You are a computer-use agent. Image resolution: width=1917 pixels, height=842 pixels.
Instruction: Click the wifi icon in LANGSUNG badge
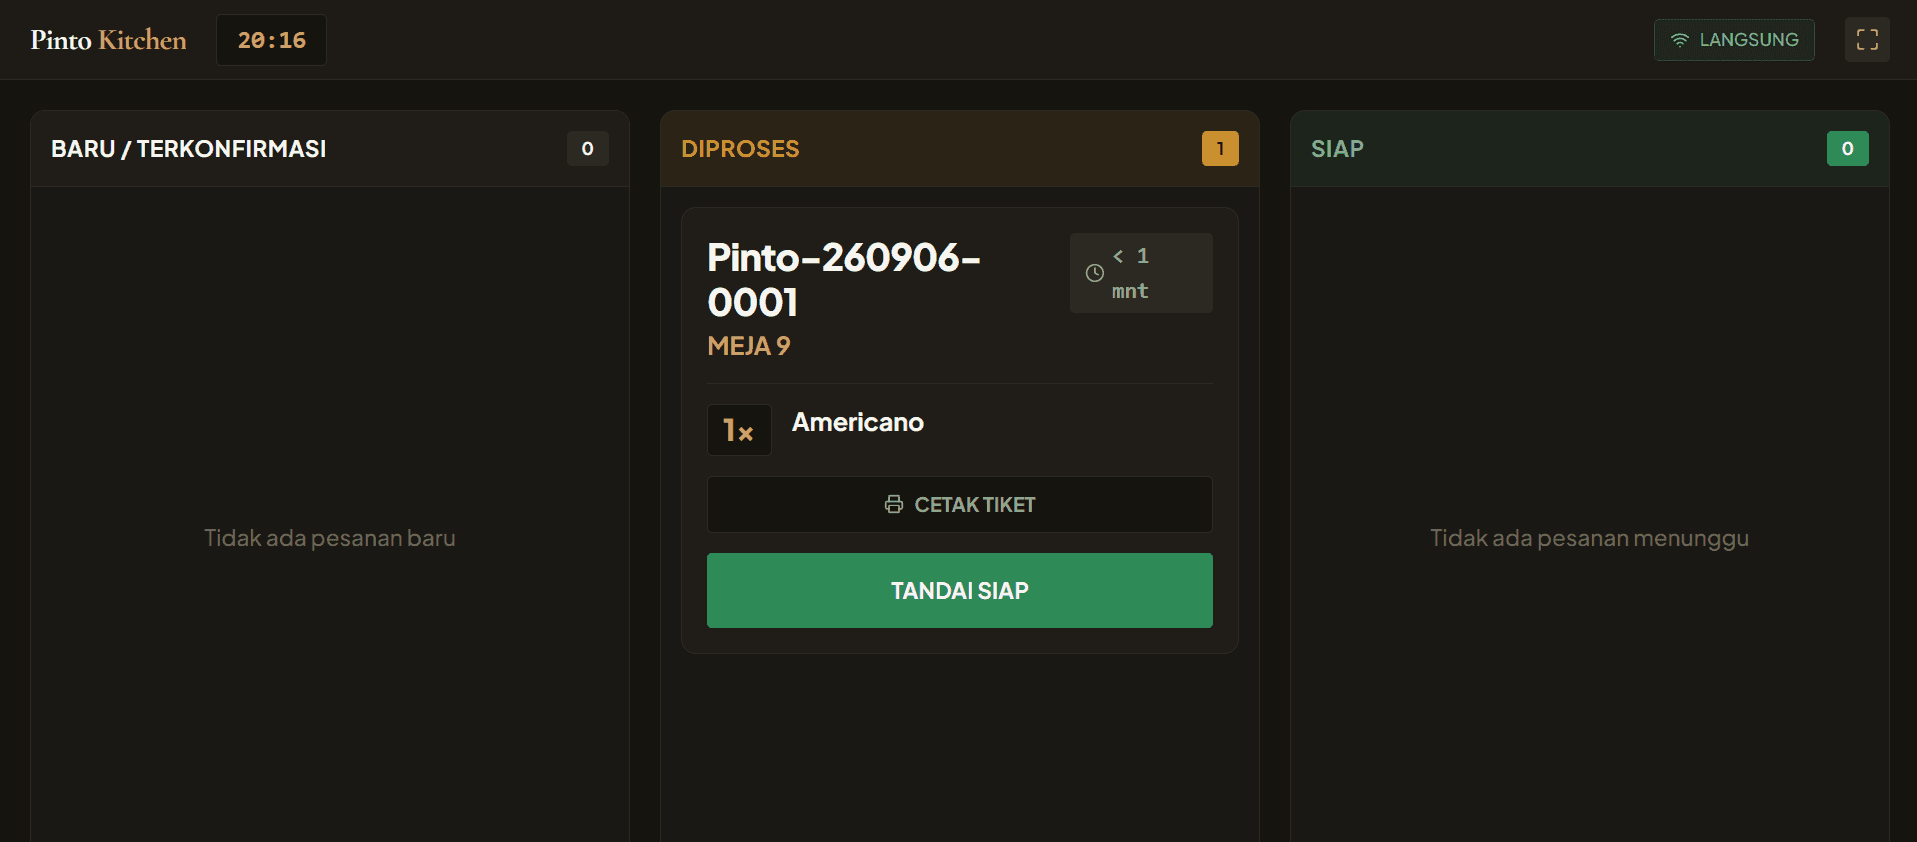(x=1680, y=40)
